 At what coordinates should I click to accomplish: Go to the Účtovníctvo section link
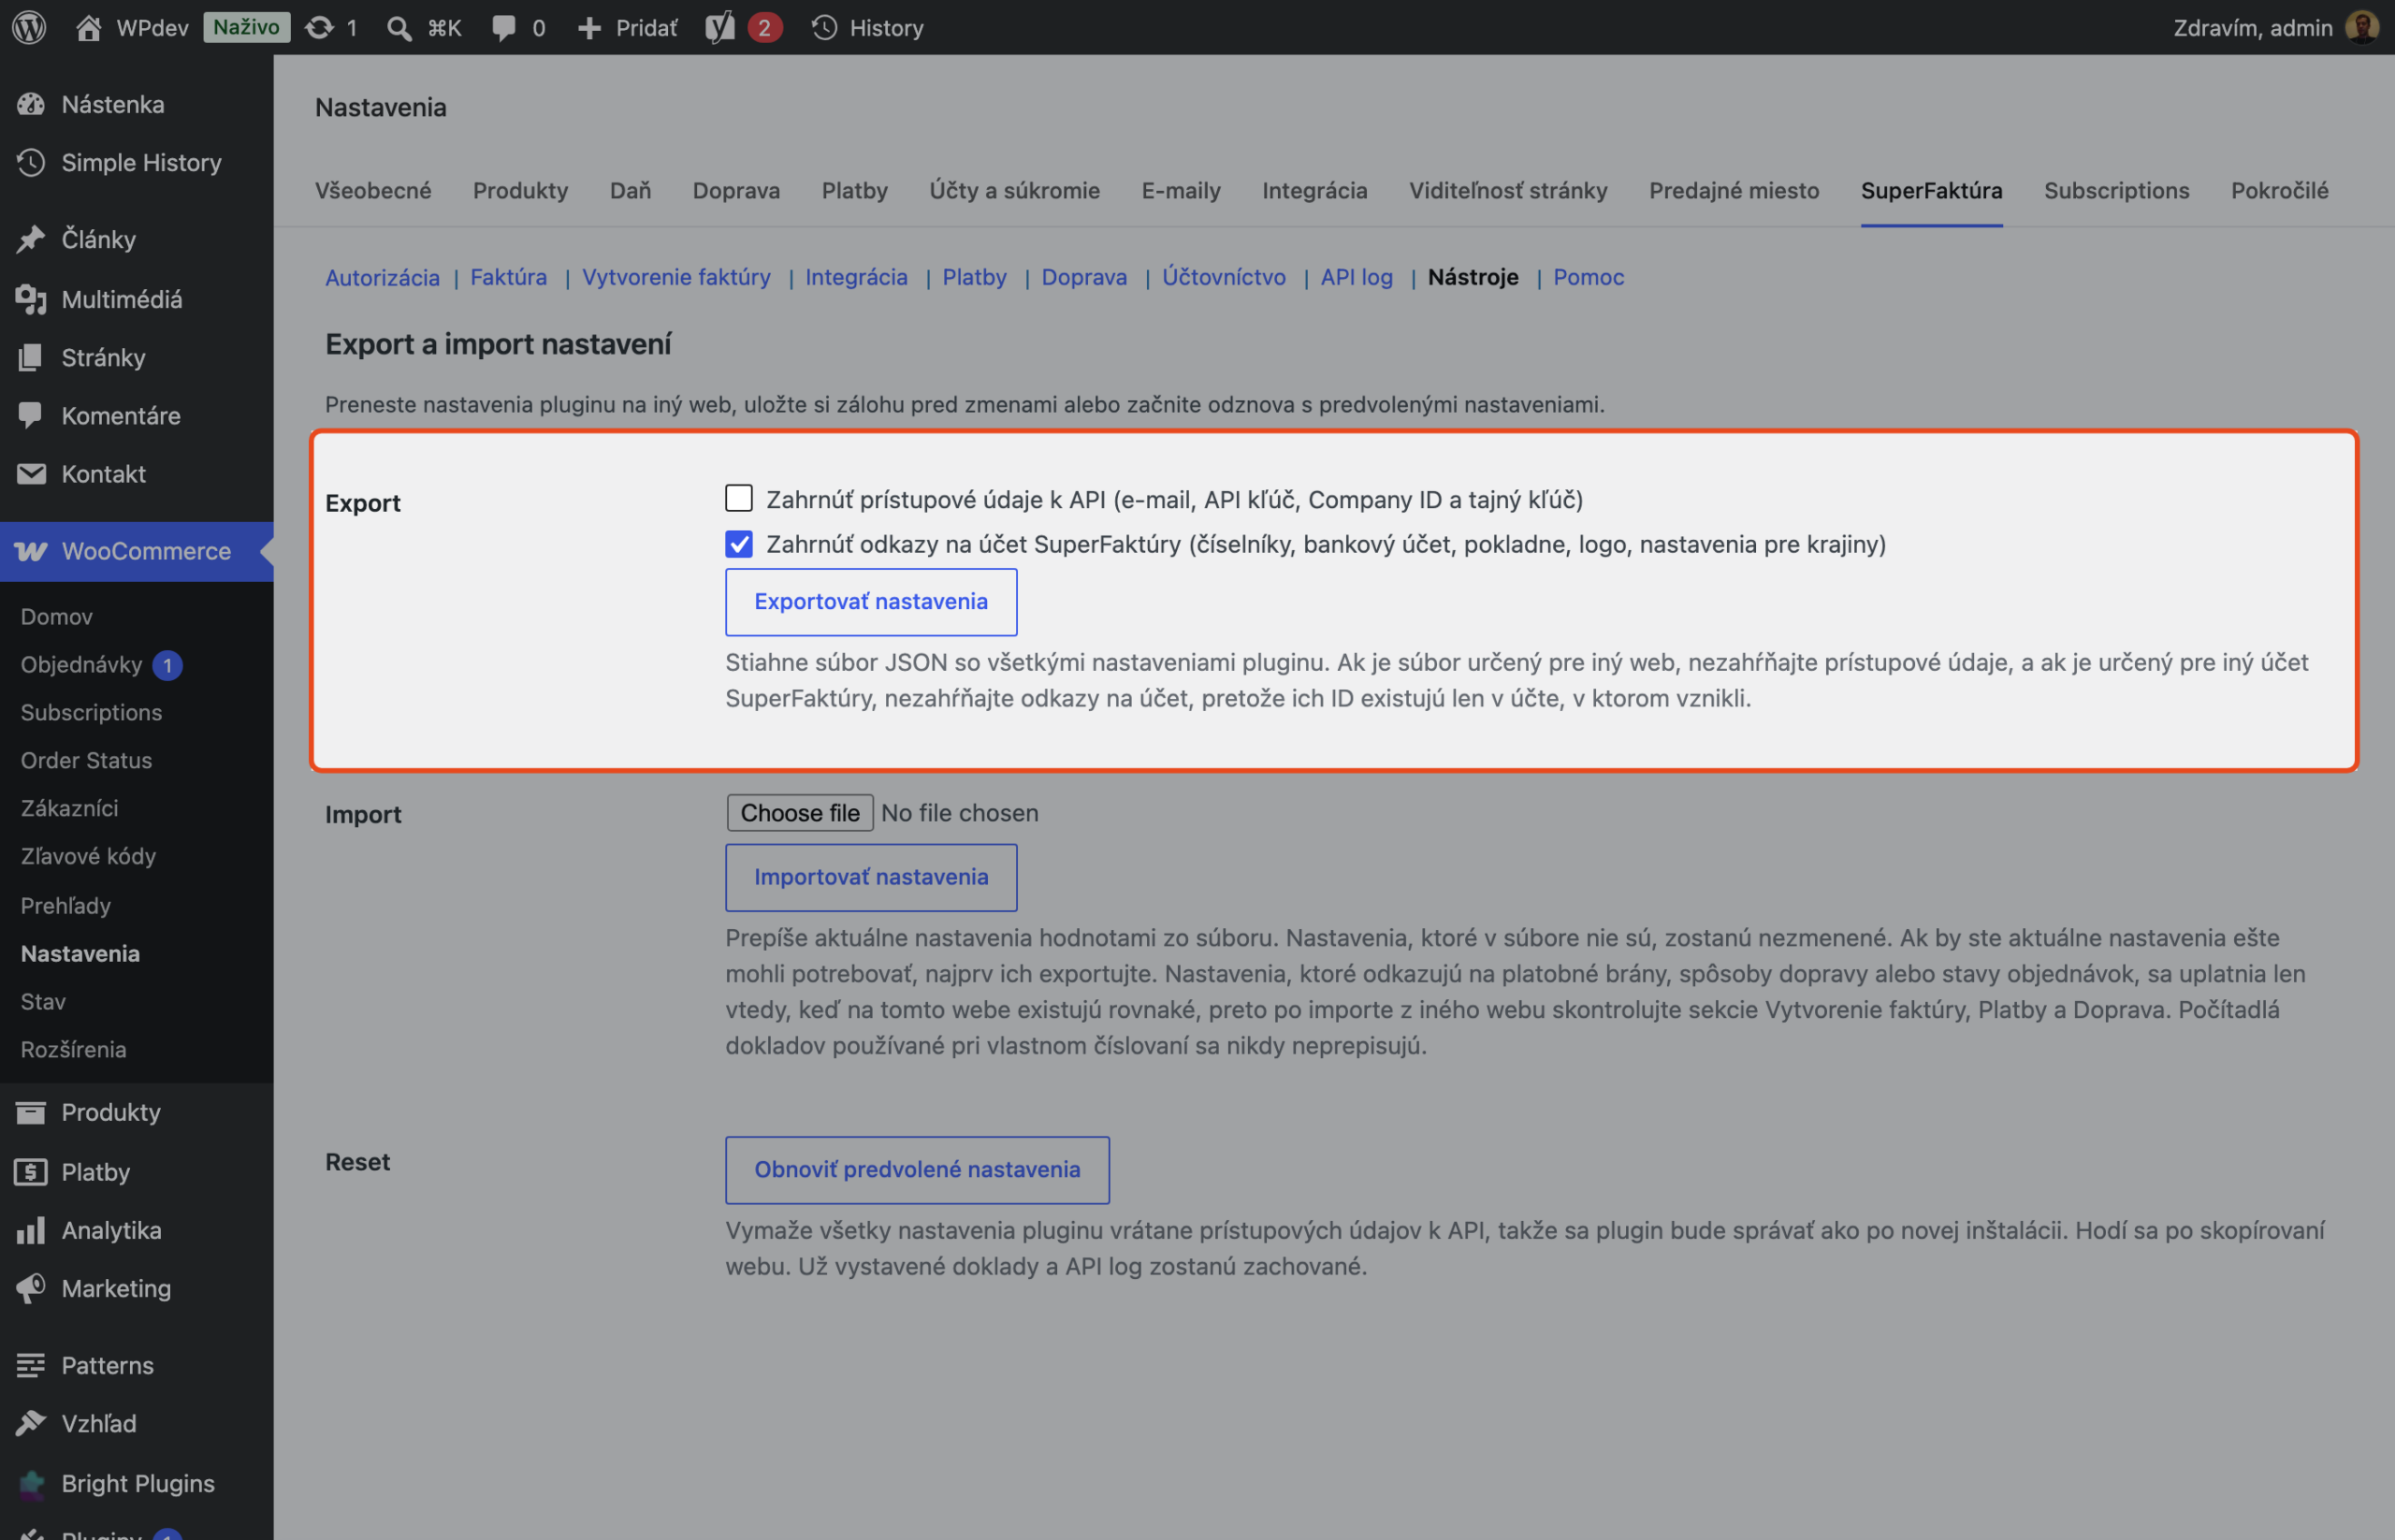coord(1224,277)
